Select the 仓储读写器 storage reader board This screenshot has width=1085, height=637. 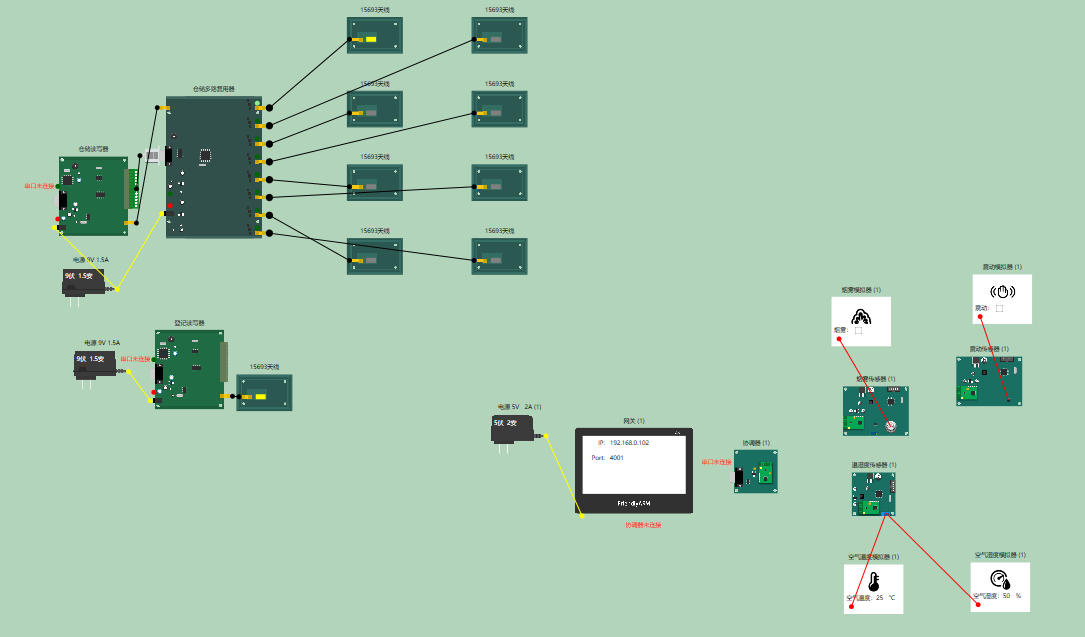93,196
